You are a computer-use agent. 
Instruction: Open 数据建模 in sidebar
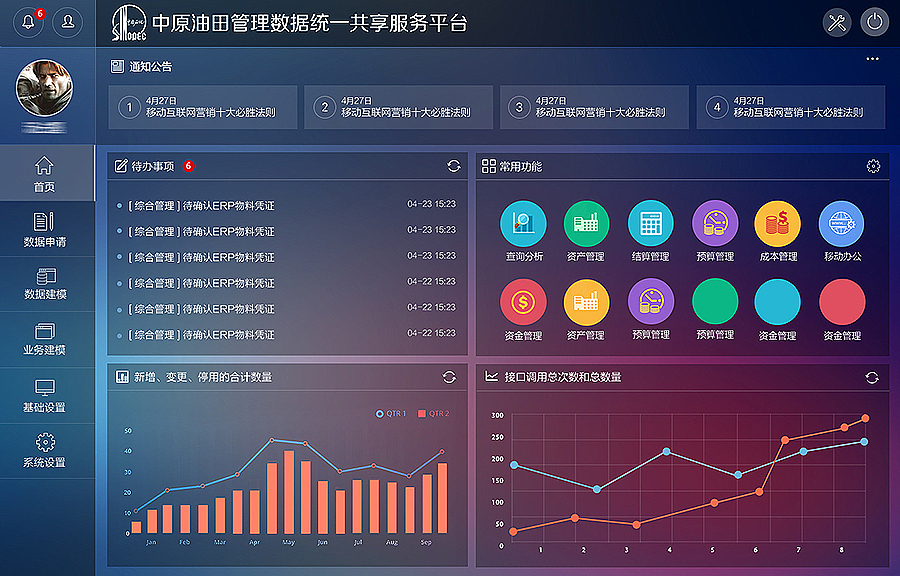(x=47, y=285)
